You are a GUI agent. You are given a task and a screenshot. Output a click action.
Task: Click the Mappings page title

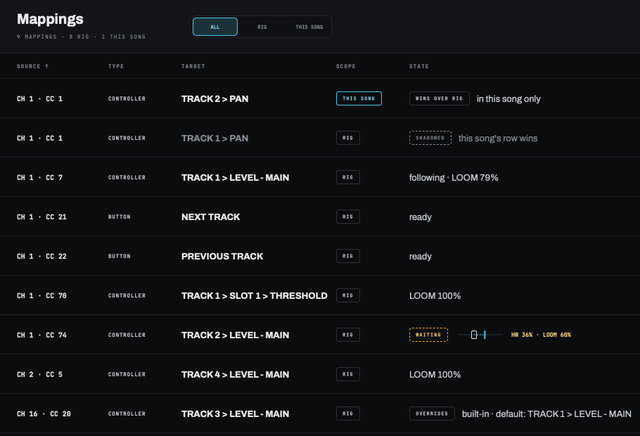click(x=50, y=19)
